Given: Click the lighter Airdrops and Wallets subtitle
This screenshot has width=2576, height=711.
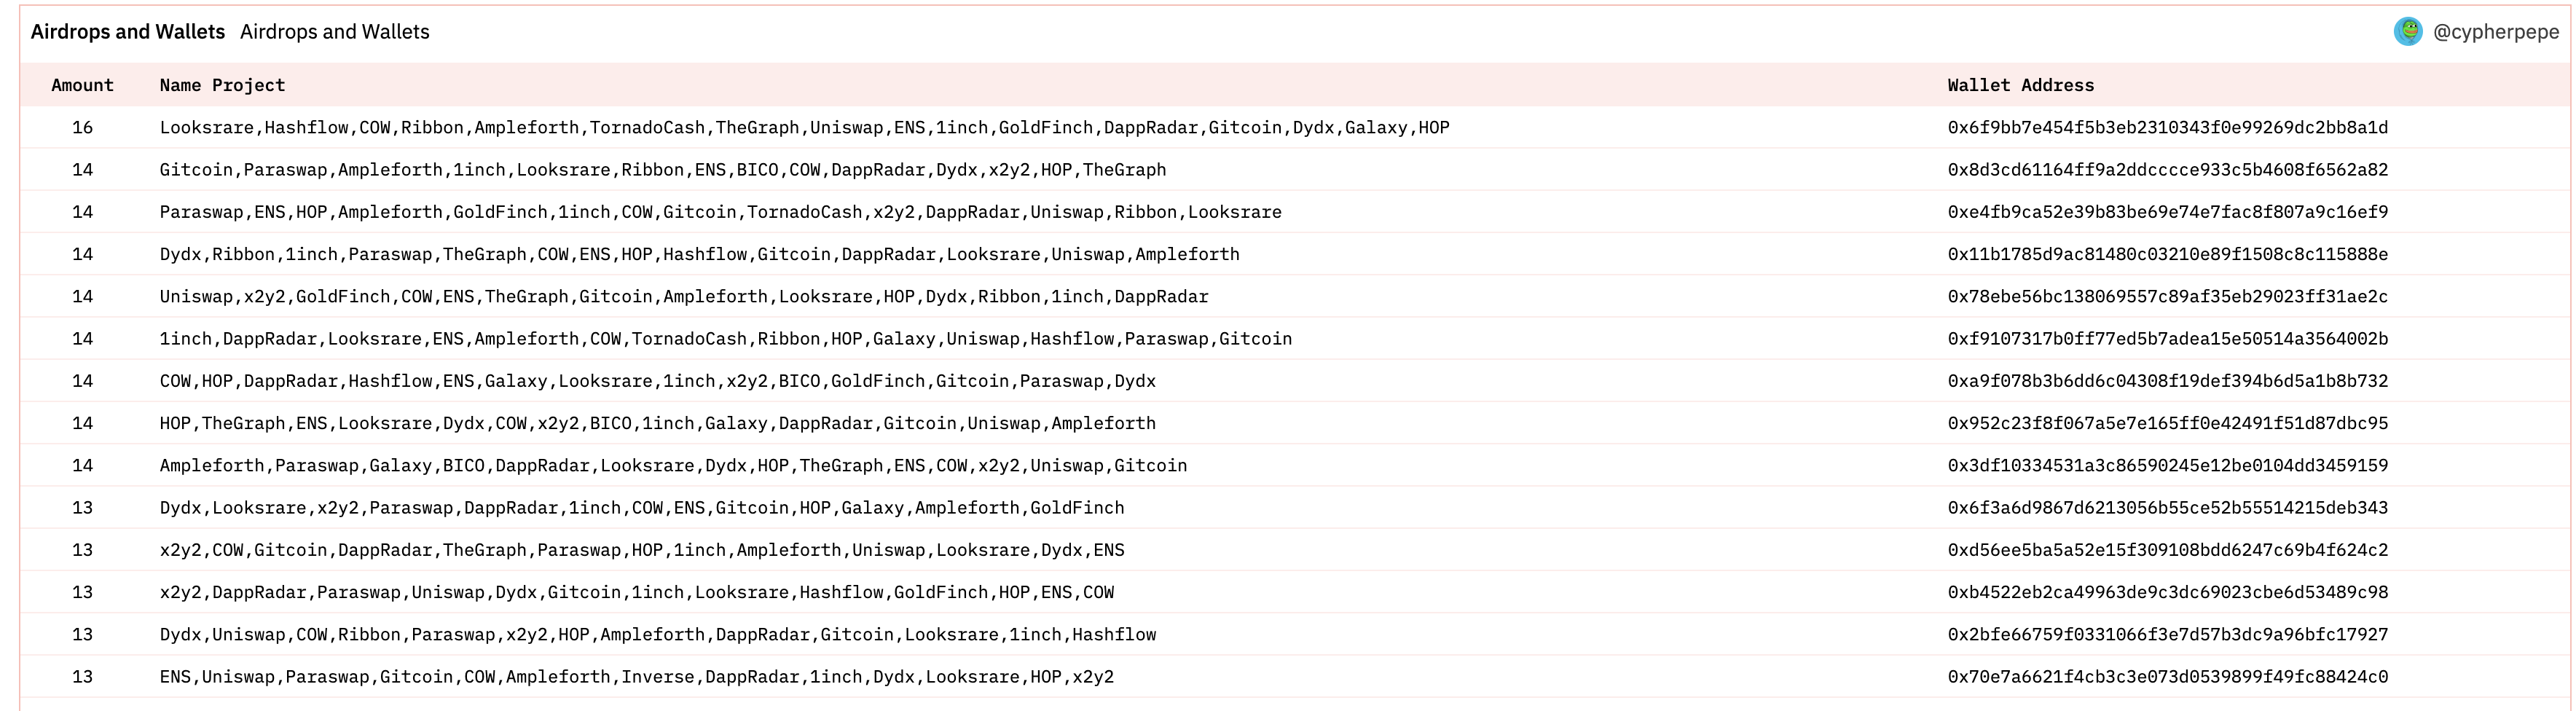Looking at the screenshot, I should [335, 32].
